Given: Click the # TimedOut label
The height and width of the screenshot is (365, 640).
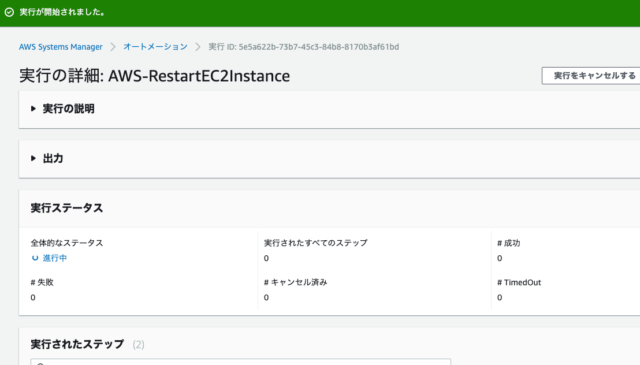Looking at the screenshot, I should 519,283.
